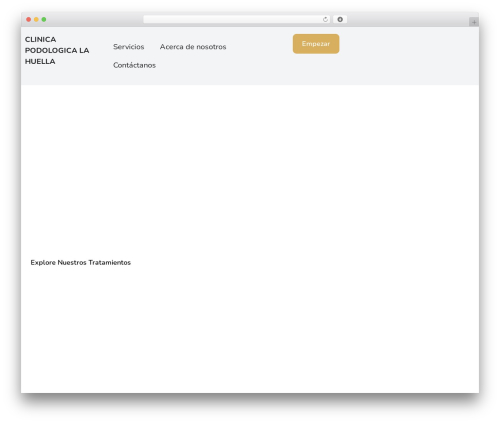Click the round extension icon beside address bar
Screen dimensions: 500x423
coord(340,20)
